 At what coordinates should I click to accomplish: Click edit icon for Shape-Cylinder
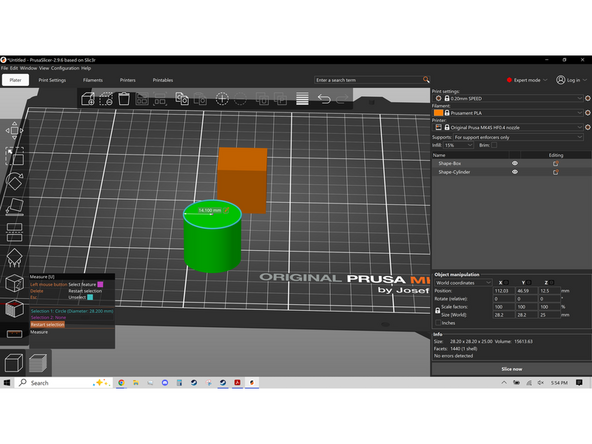556,172
